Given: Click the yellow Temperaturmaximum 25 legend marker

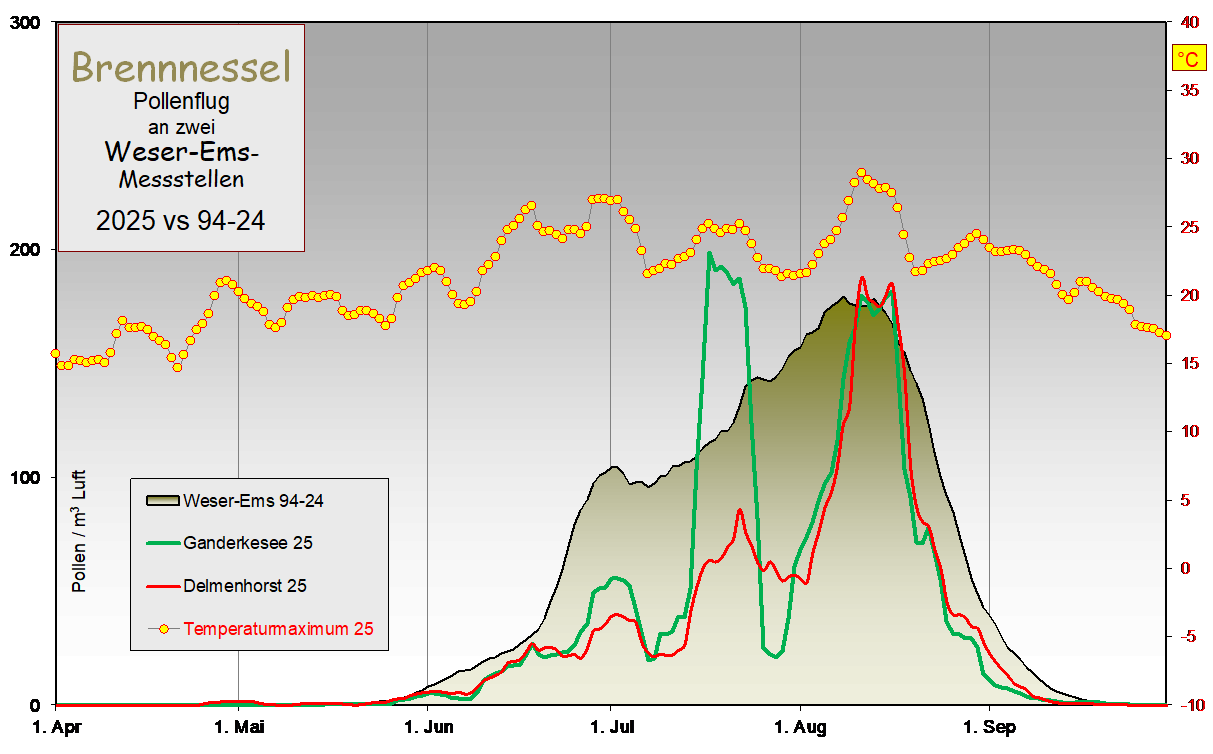Looking at the screenshot, I should (x=163, y=629).
